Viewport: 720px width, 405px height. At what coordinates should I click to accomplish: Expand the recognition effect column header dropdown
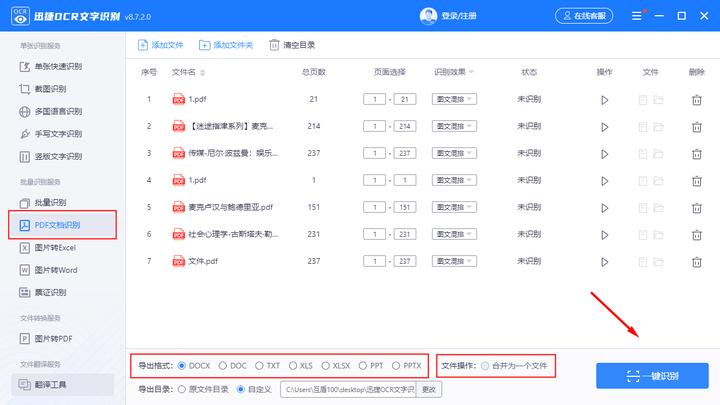472,72
